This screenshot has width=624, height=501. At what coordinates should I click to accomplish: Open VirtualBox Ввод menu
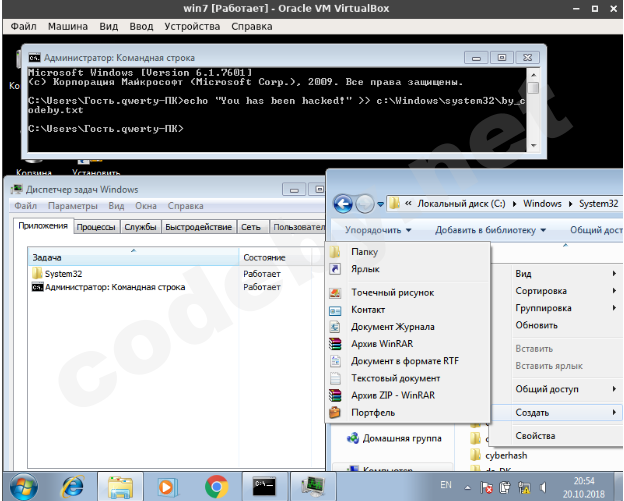pyautogui.click(x=141, y=26)
